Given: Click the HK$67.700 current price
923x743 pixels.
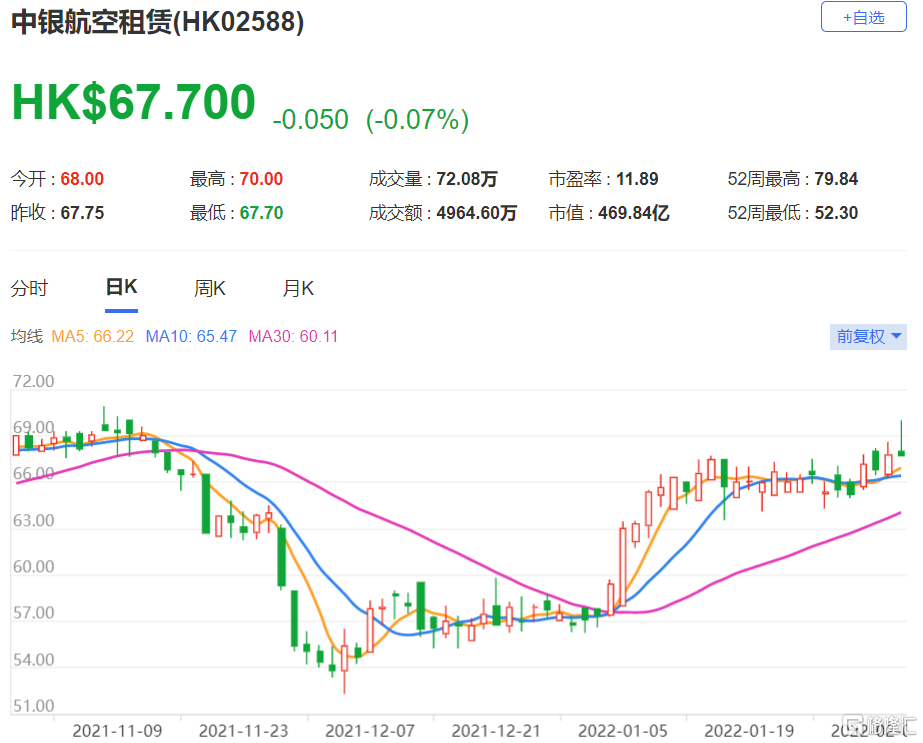Looking at the screenshot, I should (x=133, y=104).
